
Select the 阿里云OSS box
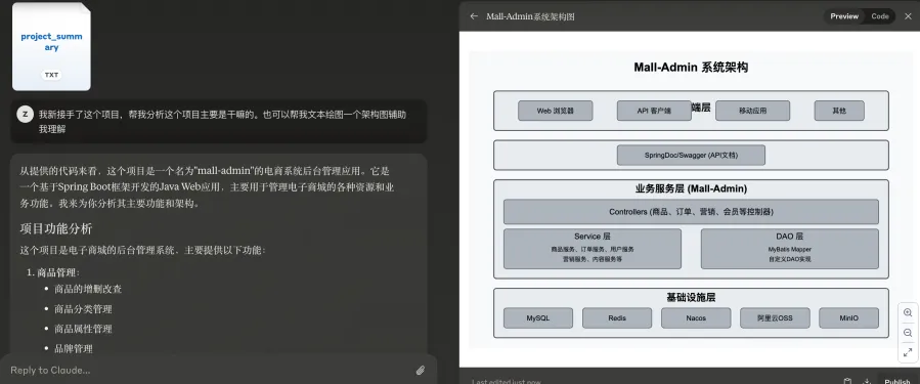tap(774, 318)
